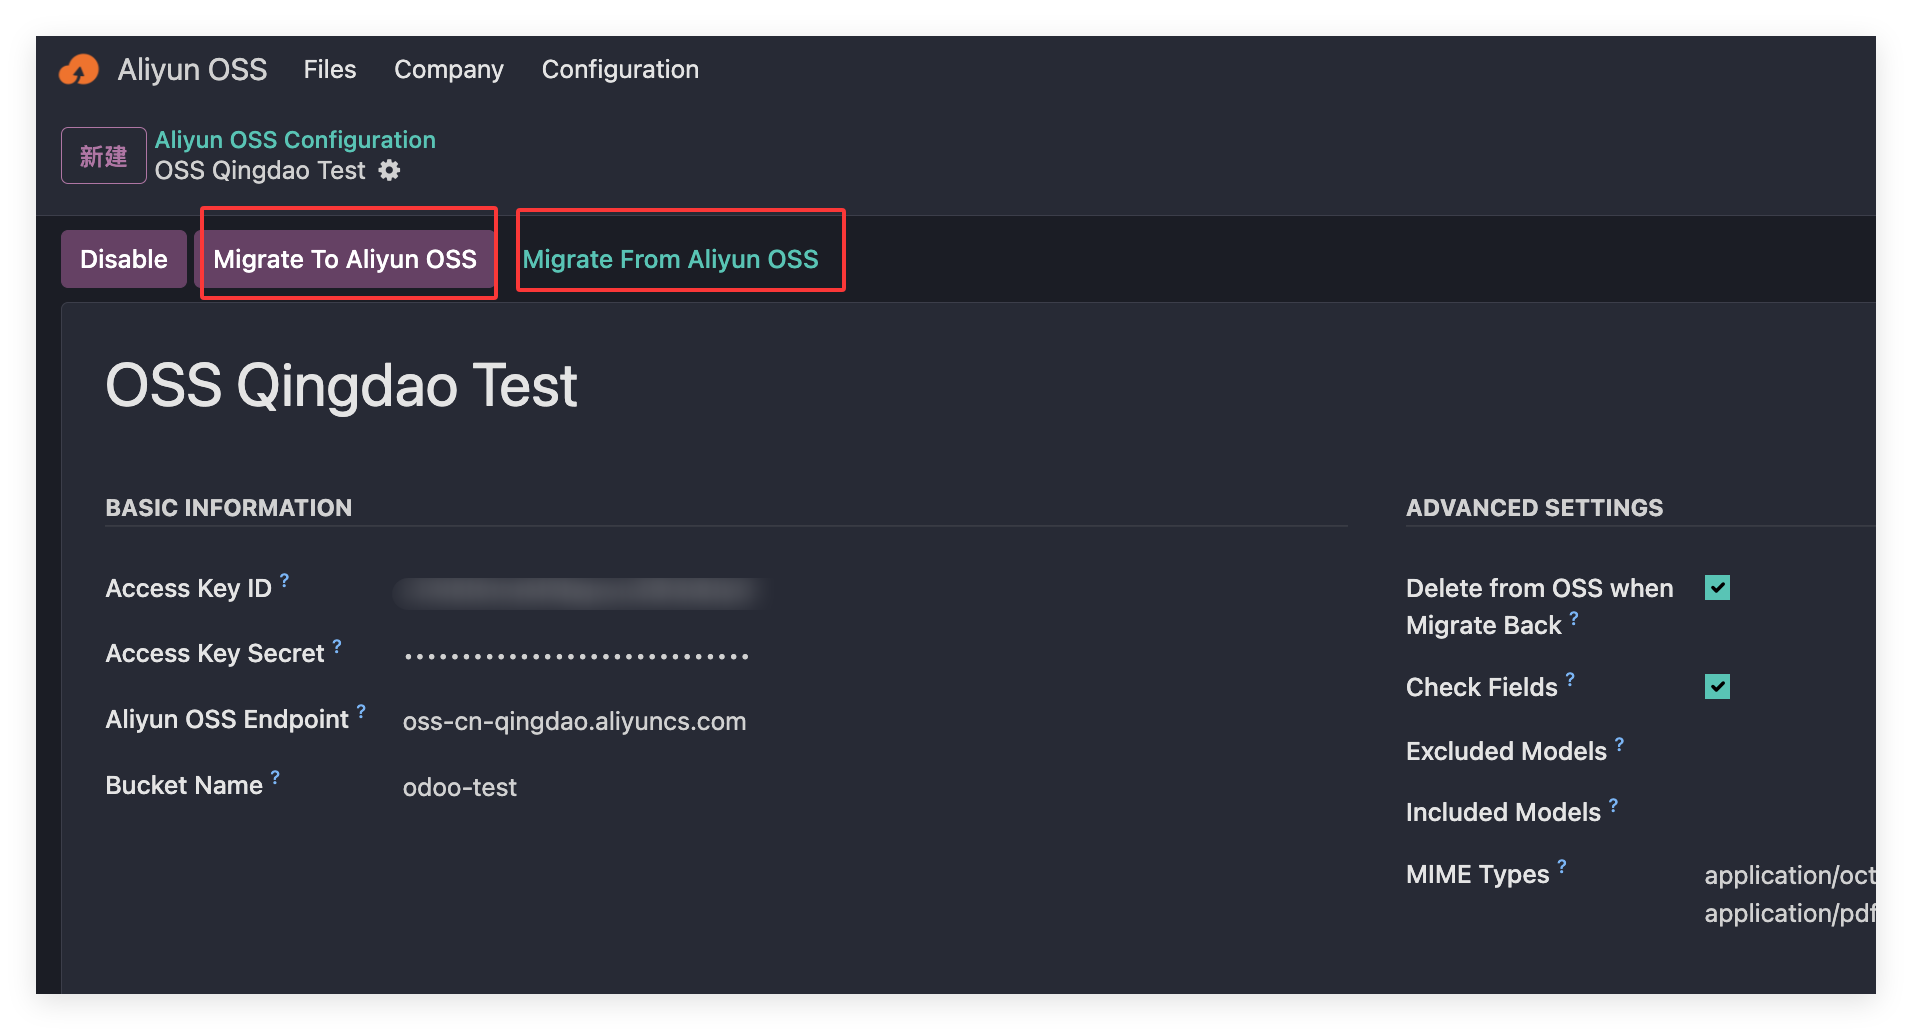Toggle Delete from OSS when Migrate Back checkbox
Image resolution: width=1912 pixels, height=1030 pixels.
pos(1717,588)
